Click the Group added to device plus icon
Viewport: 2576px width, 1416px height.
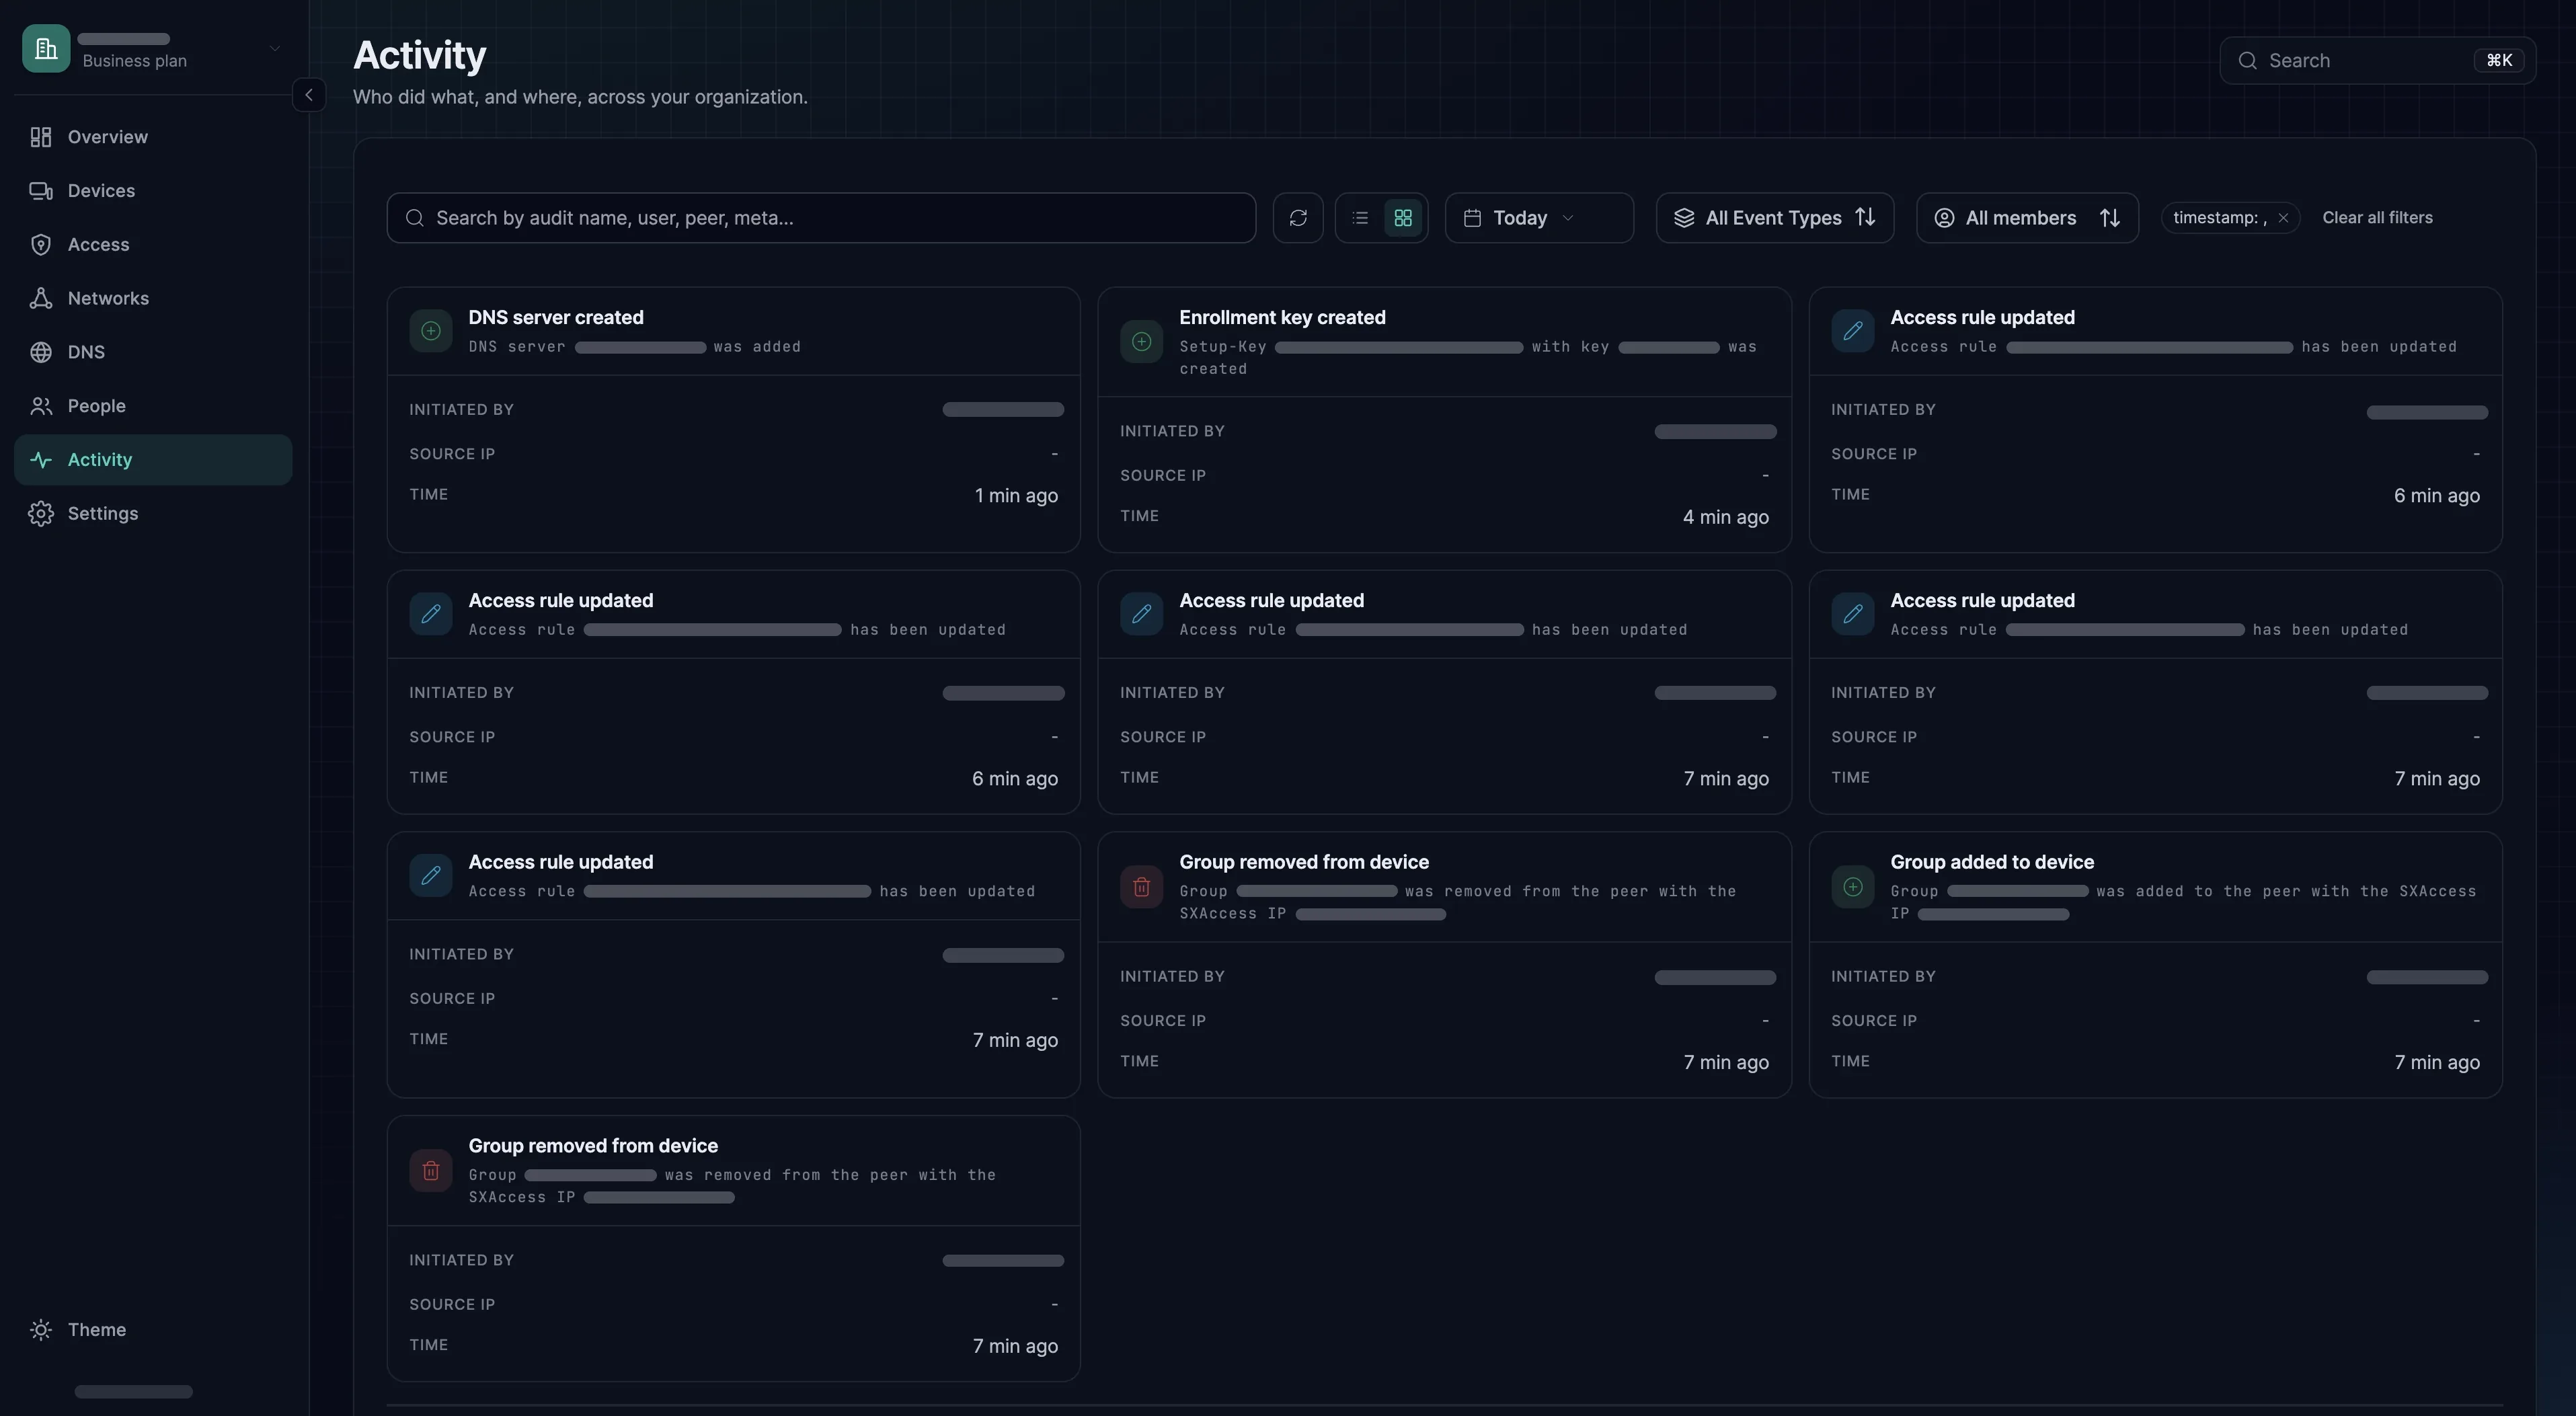coord(1853,887)
